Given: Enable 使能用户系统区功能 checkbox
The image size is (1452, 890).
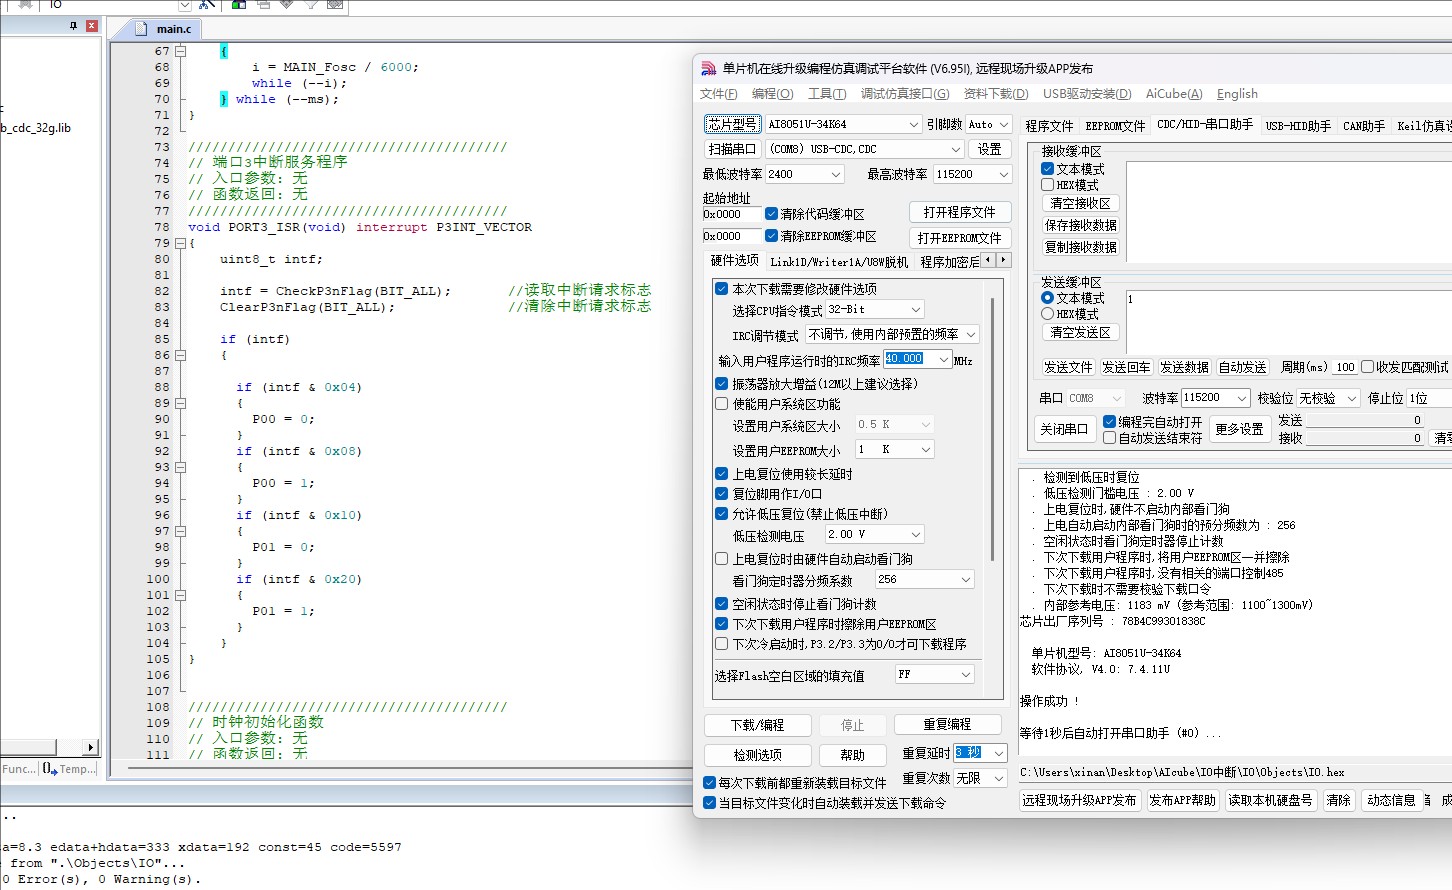Looking at the screenshot, I should click(721, 404).
